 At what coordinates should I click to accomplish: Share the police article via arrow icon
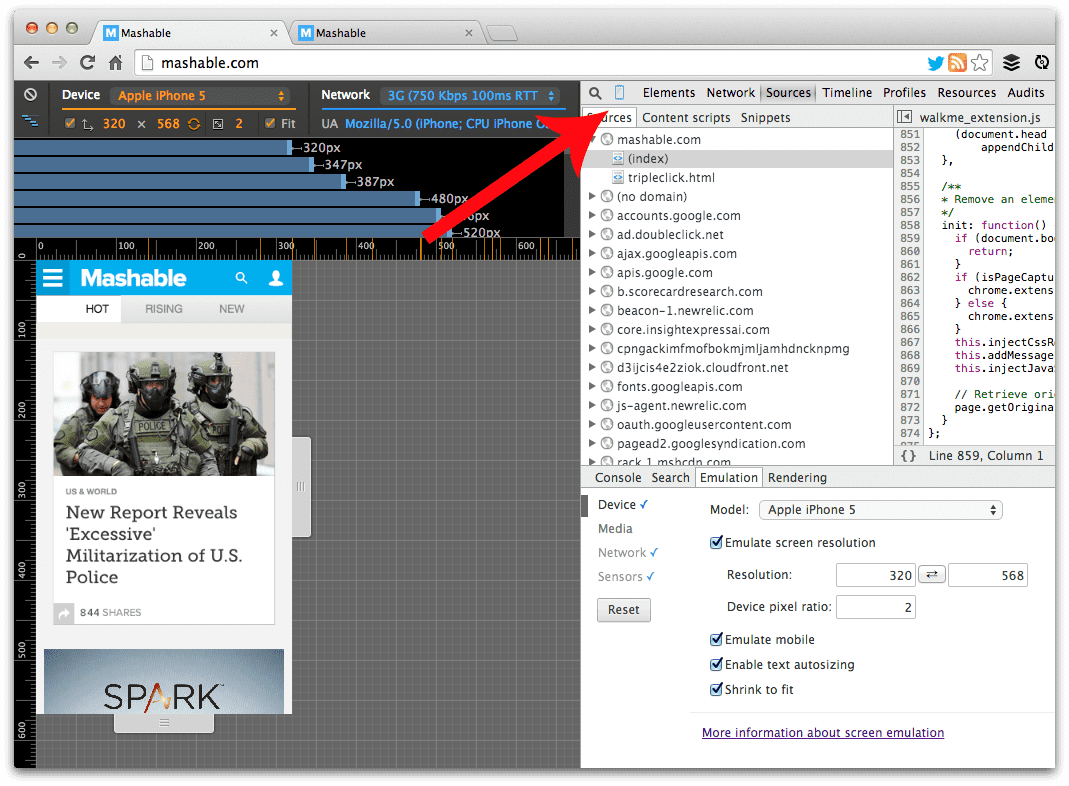coord(63,613)
